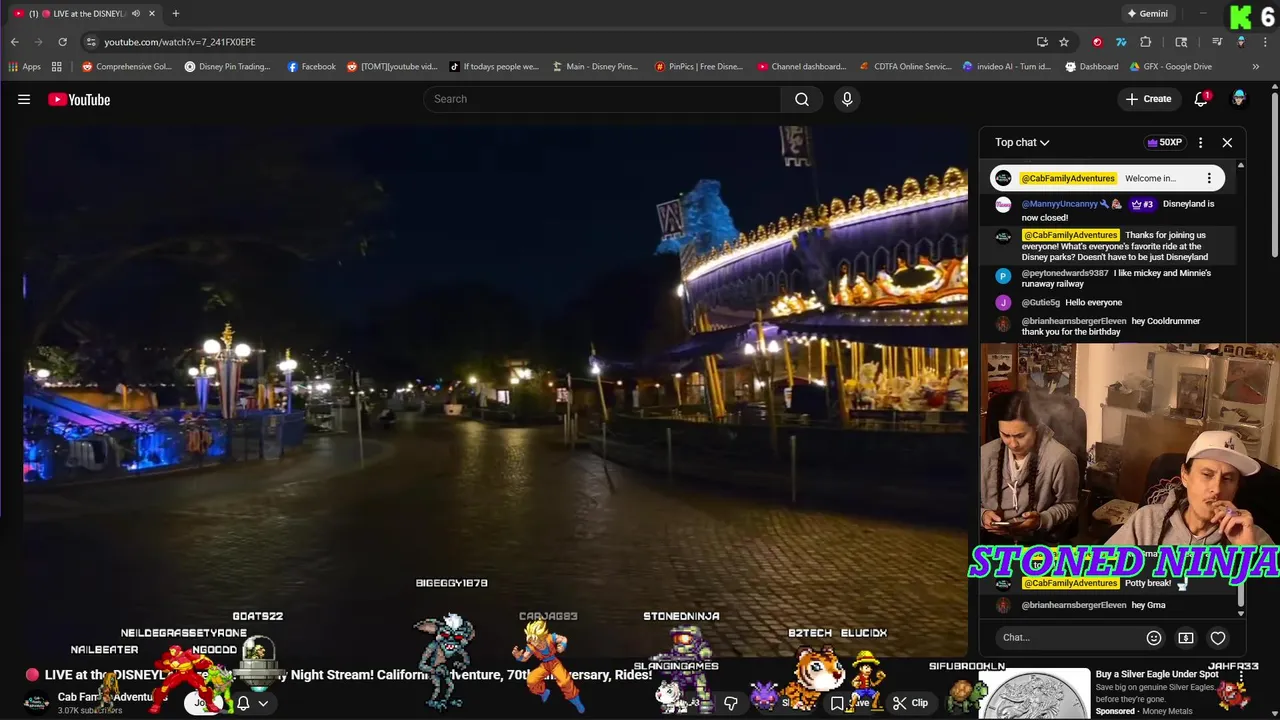Open the Channel dashboard bookmark
Viewport: 1280px width, 720px height.
(802, 67)
